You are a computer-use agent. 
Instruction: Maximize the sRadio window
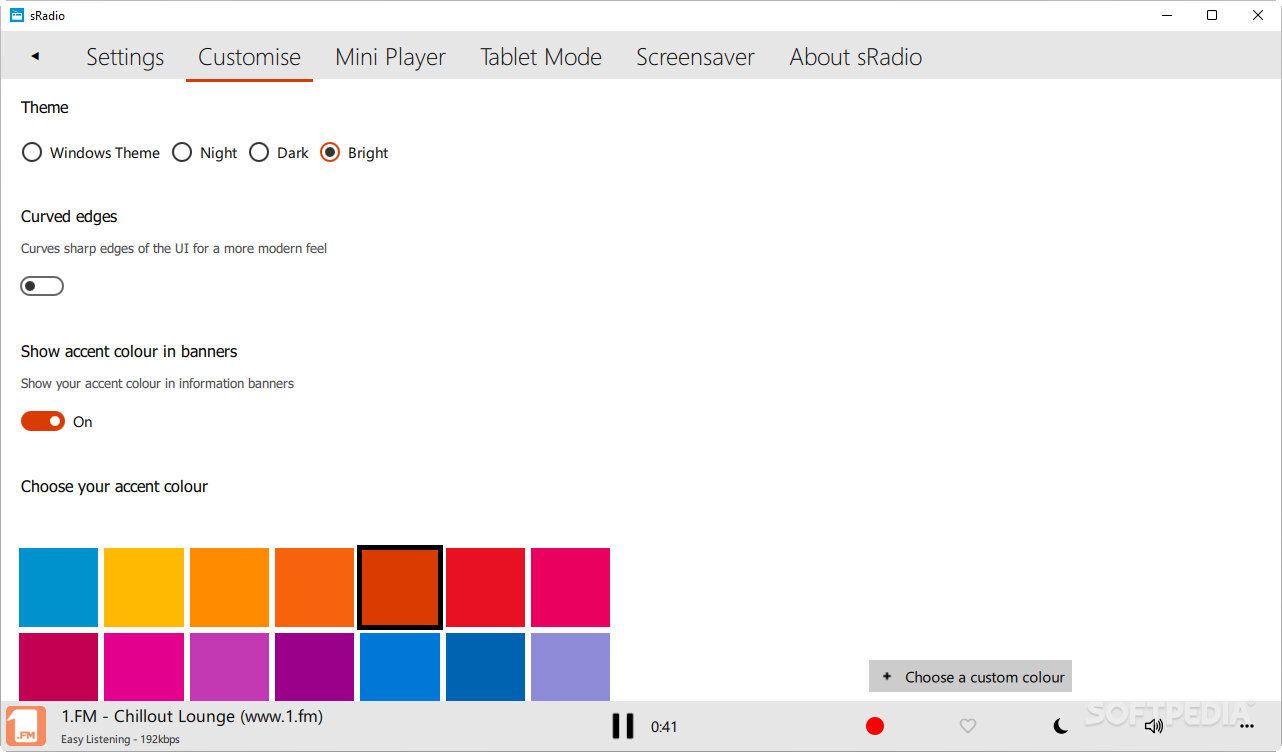tap(1212, 15)
